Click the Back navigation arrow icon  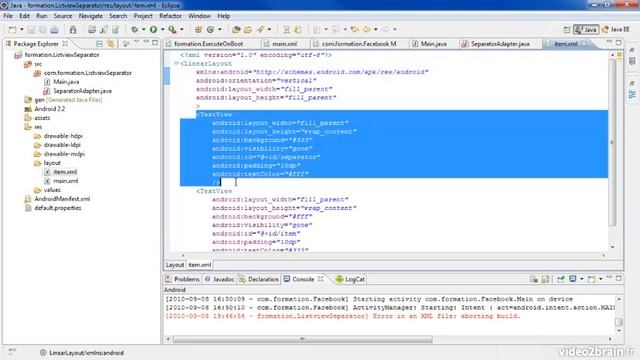point(367,29)
